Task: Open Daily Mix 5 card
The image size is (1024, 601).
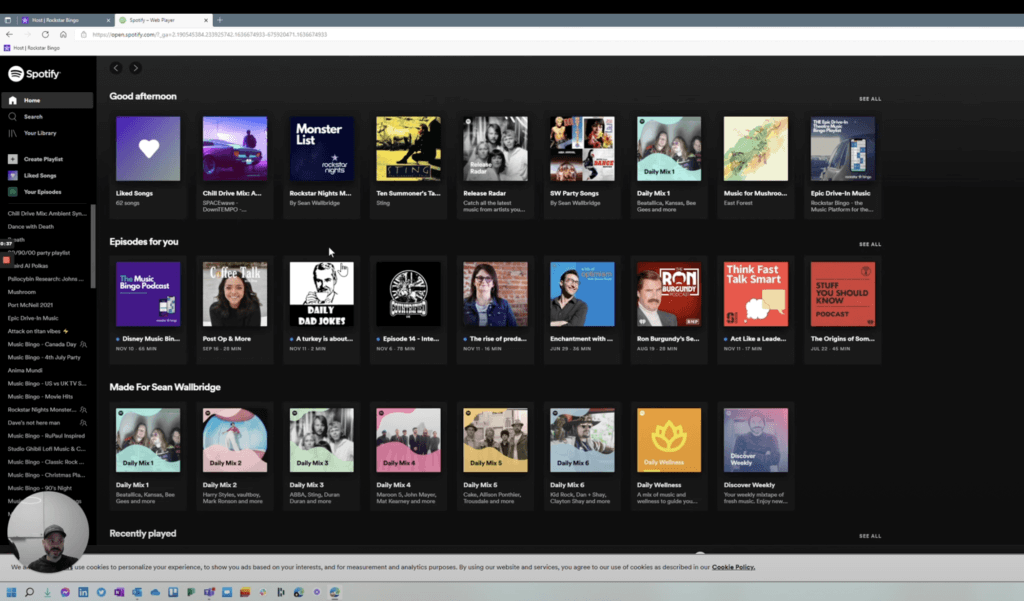Action: point(495,456)
